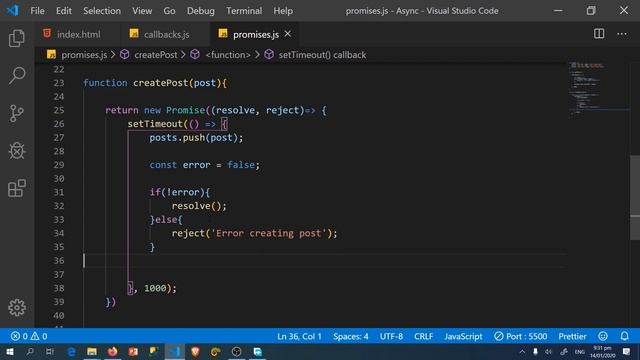This screenshot has height=360, width=640.
Task: Switch to the callbacks.js tab
Action: coord(165,34)
